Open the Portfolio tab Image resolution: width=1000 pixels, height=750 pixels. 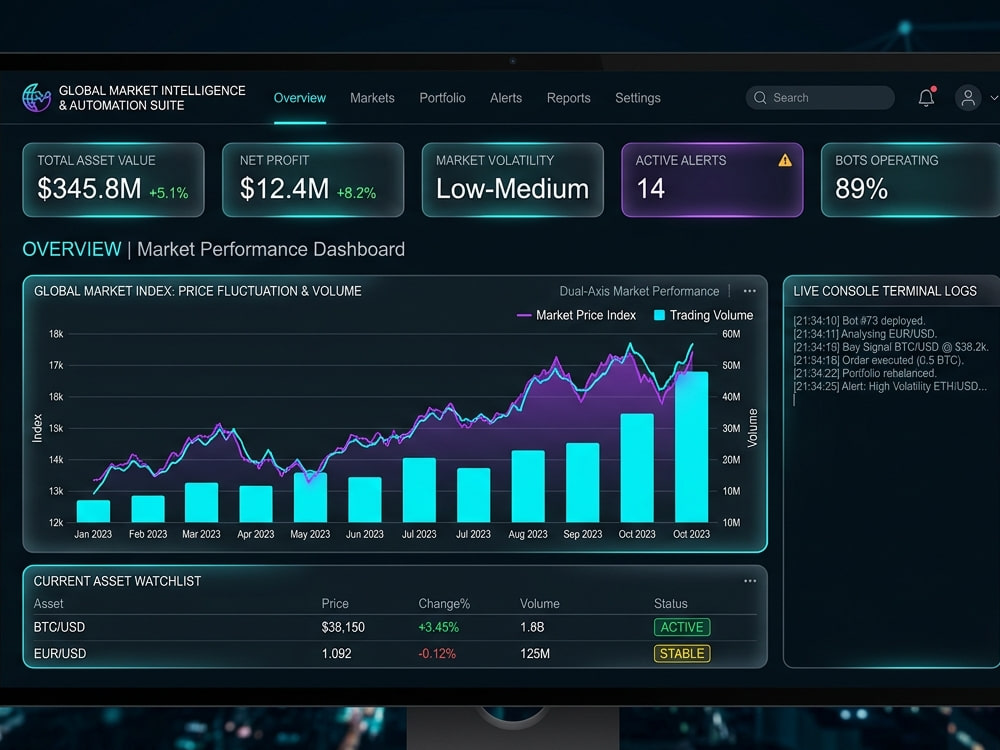442,98
